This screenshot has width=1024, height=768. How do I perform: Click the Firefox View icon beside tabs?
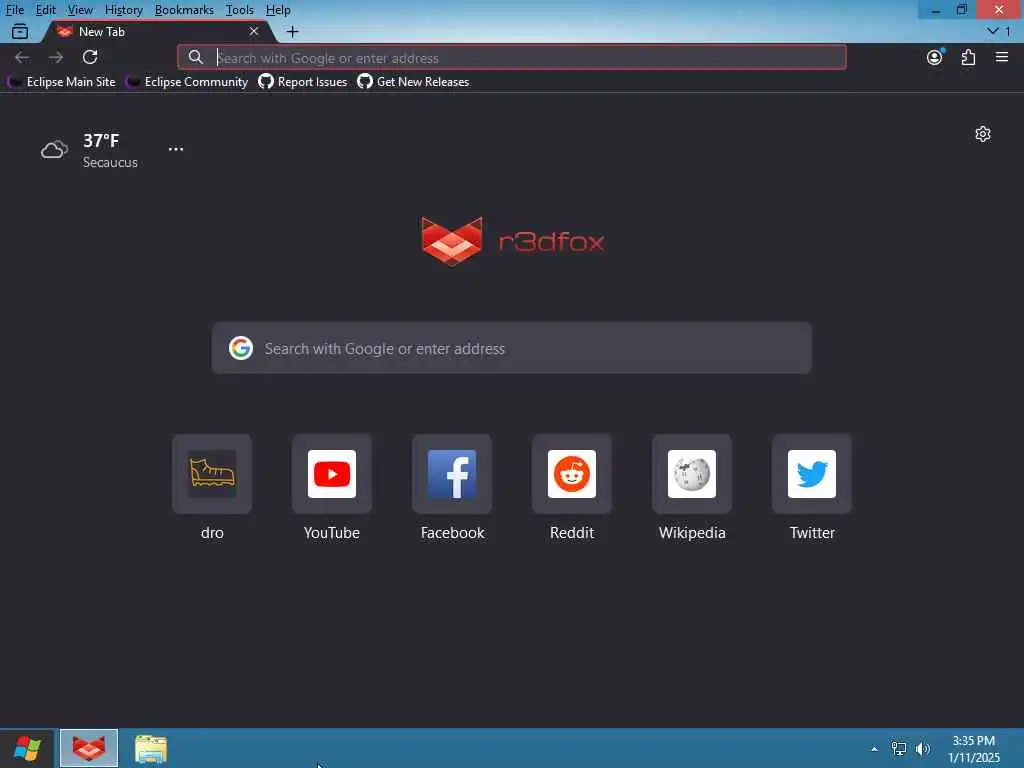(x=20, y=31)
